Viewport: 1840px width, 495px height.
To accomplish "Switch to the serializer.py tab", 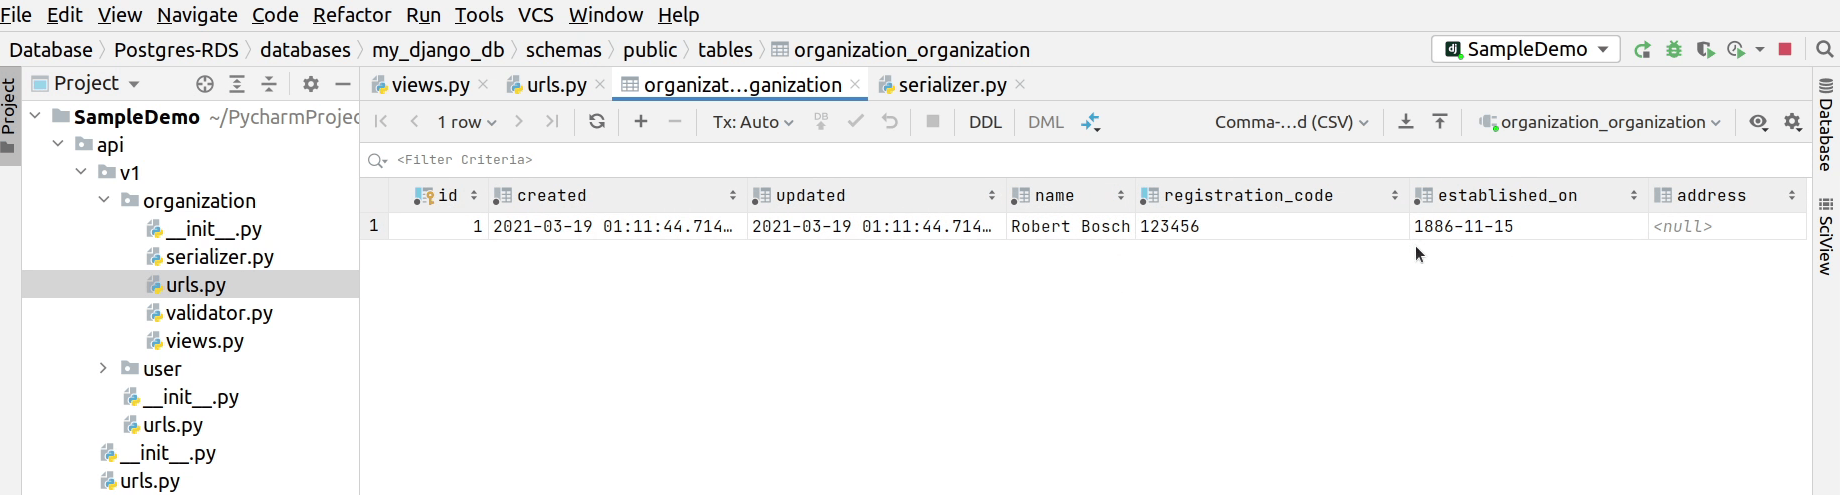I will (951, 85).
